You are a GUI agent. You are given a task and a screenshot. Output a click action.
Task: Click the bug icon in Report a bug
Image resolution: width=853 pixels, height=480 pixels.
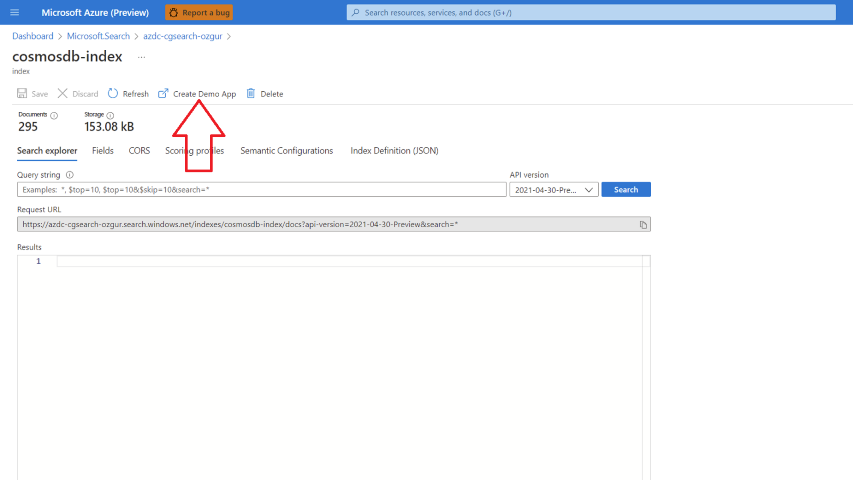pos(174,13)
